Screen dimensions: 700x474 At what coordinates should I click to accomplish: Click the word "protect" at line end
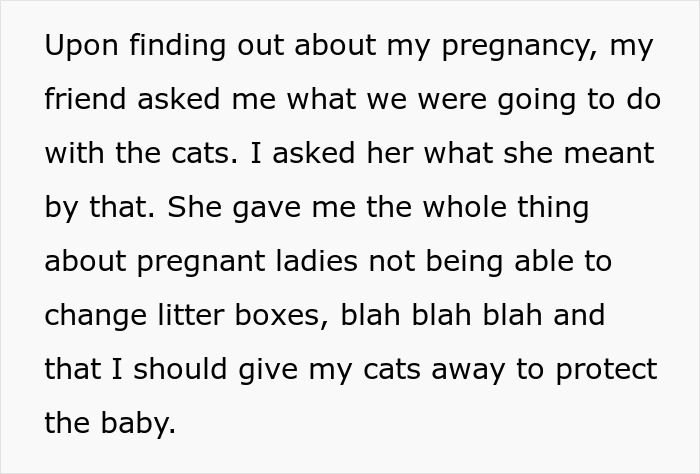click(x=604, y=370)
